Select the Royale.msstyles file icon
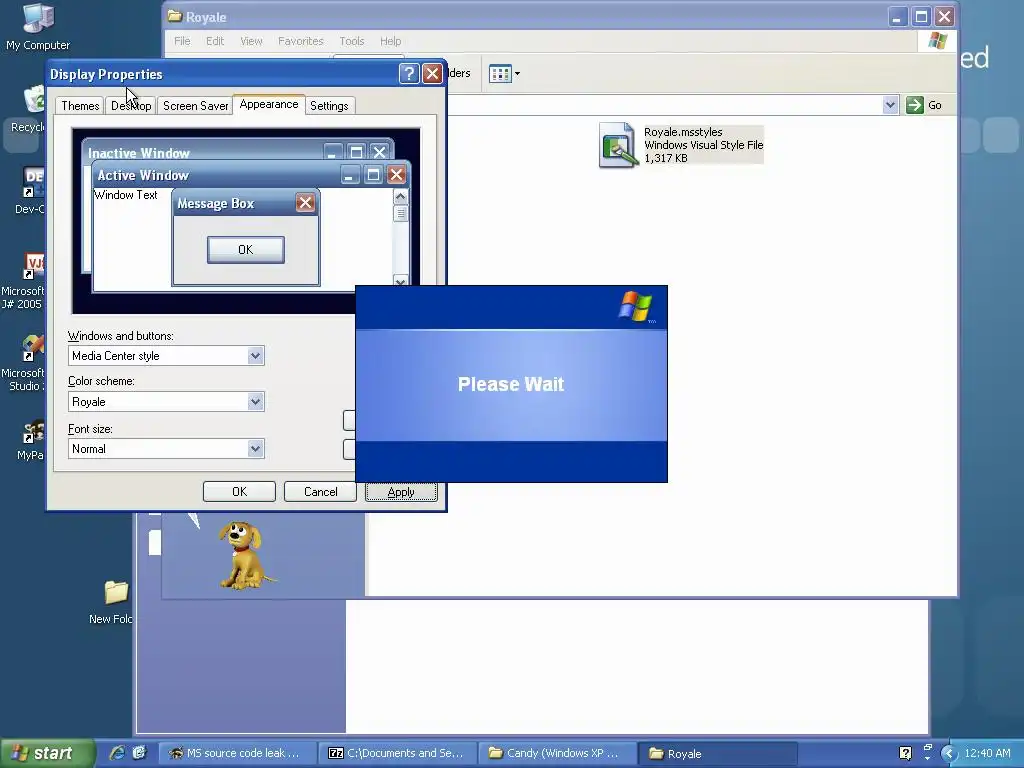The height and width of the screenshot is (768, 1024). [x=617, y=145]
